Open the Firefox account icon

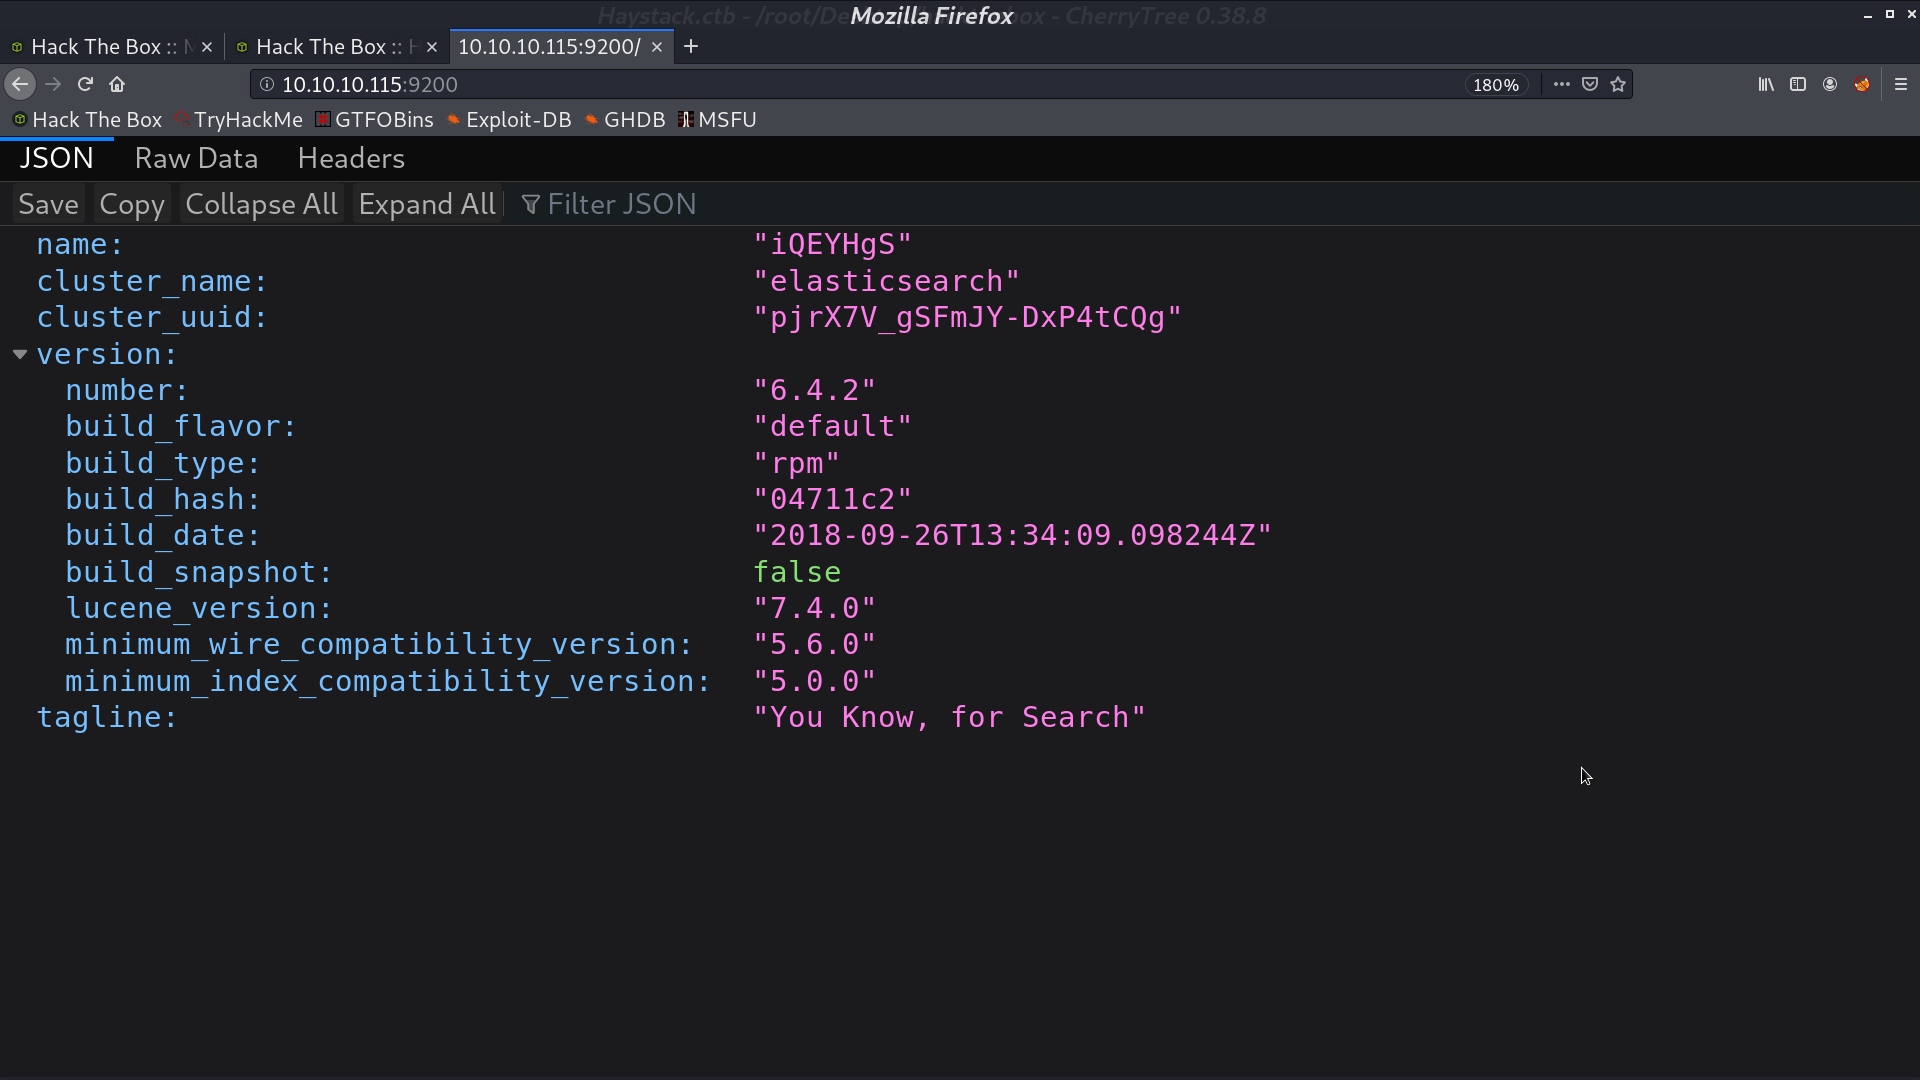pos(1830,84)
